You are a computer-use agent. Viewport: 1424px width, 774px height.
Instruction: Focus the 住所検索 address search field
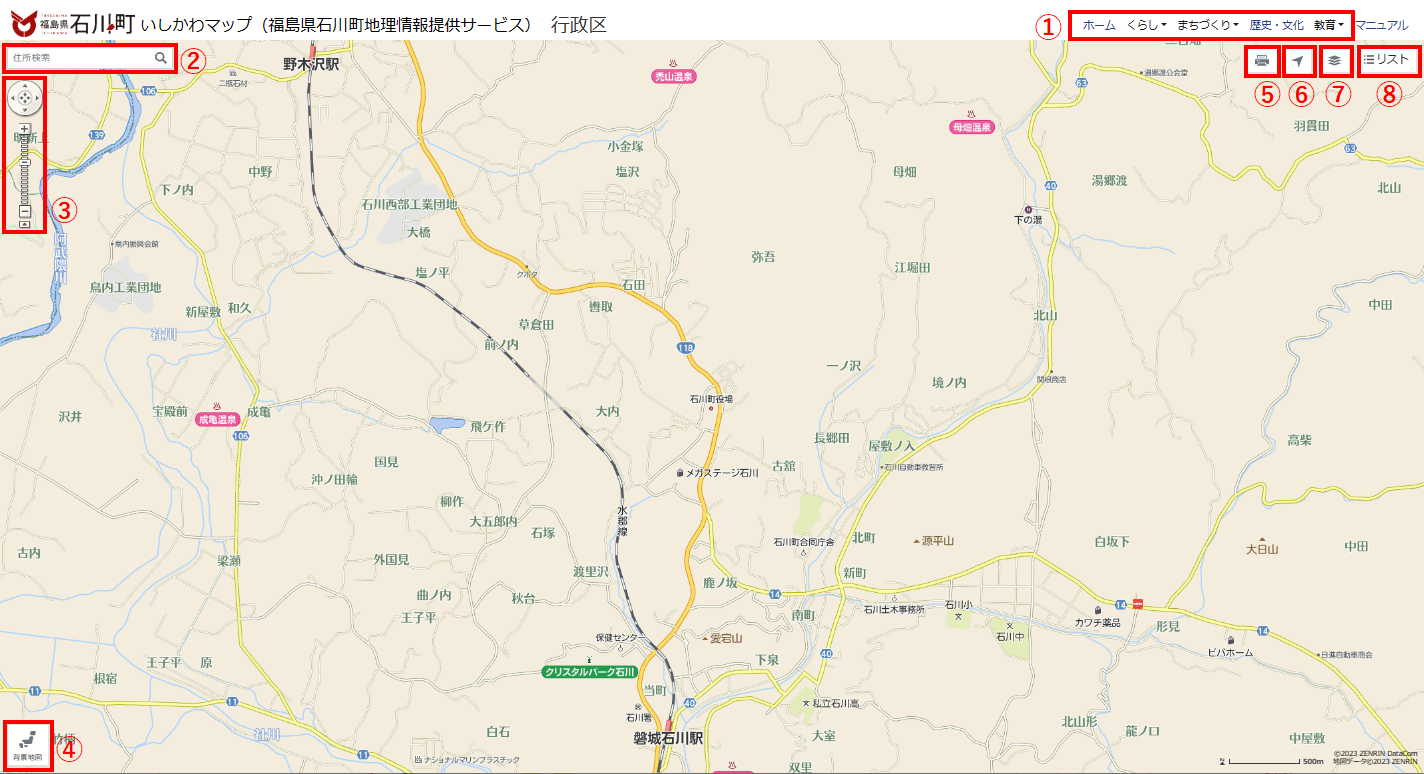pyautogui.click(x=82, y=58)
